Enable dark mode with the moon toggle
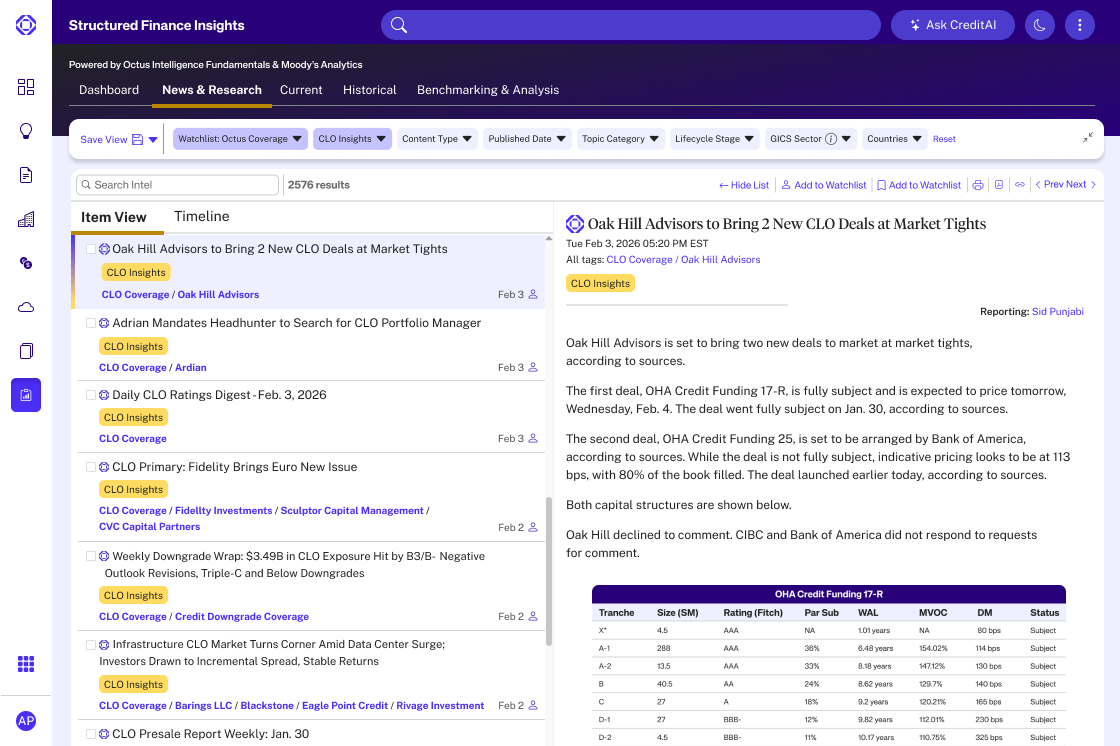Image resolution: width=1120 pixels, height=746 pixels. pyautogui.click(x=1039, y=24)
